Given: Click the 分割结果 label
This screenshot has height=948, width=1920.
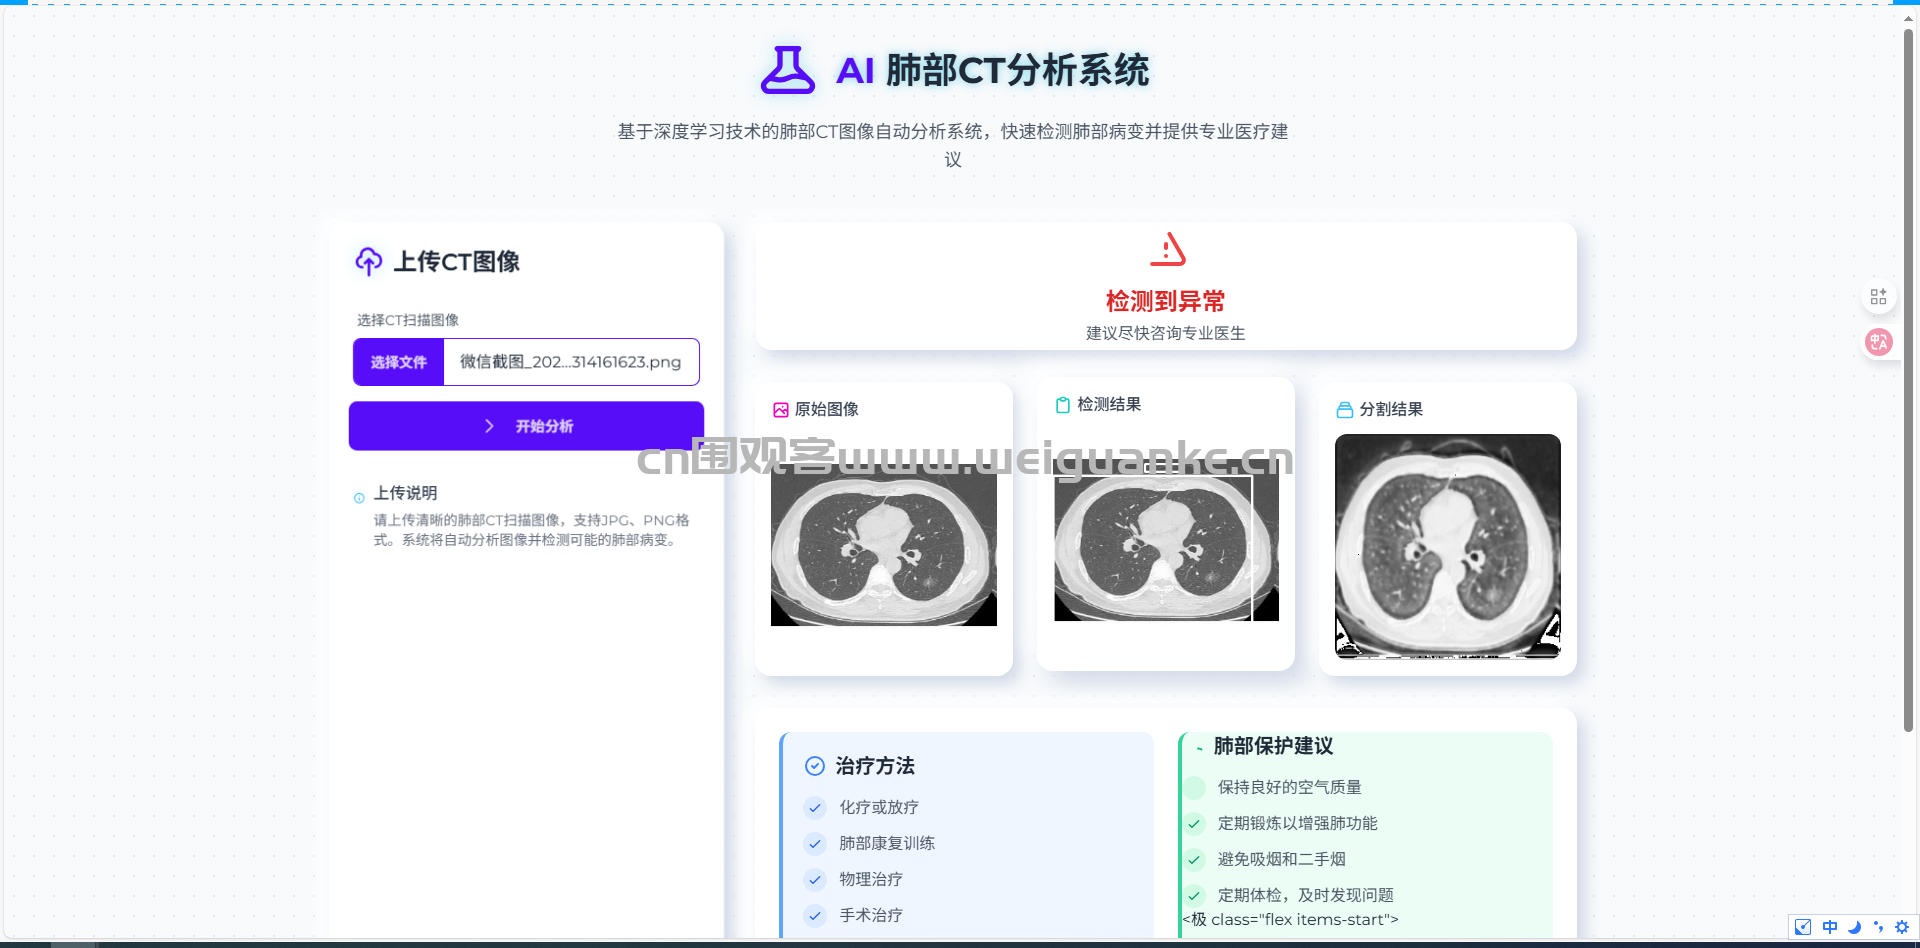Looking at the screenshot, I should coord(1391,410).
